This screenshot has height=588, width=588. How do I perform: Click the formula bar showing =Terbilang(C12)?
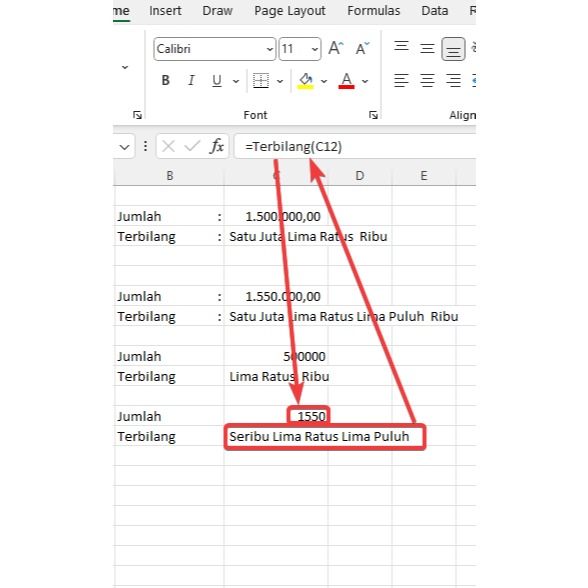point(355,146)
